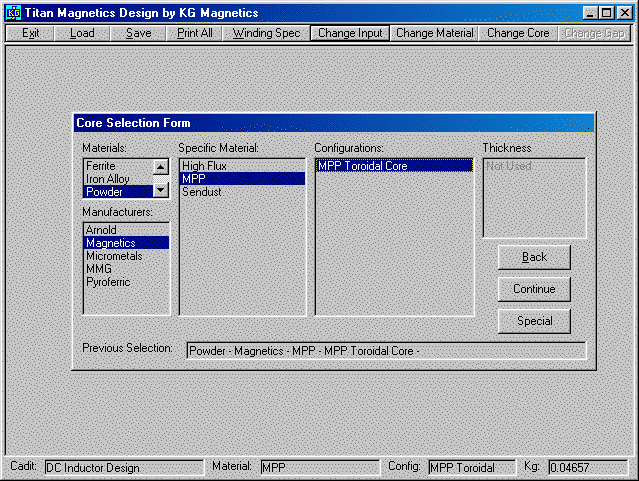Click the Change Material button
The height and width of the screenshot is (481, 639).
pyautogui.click(x=434, y=33)
